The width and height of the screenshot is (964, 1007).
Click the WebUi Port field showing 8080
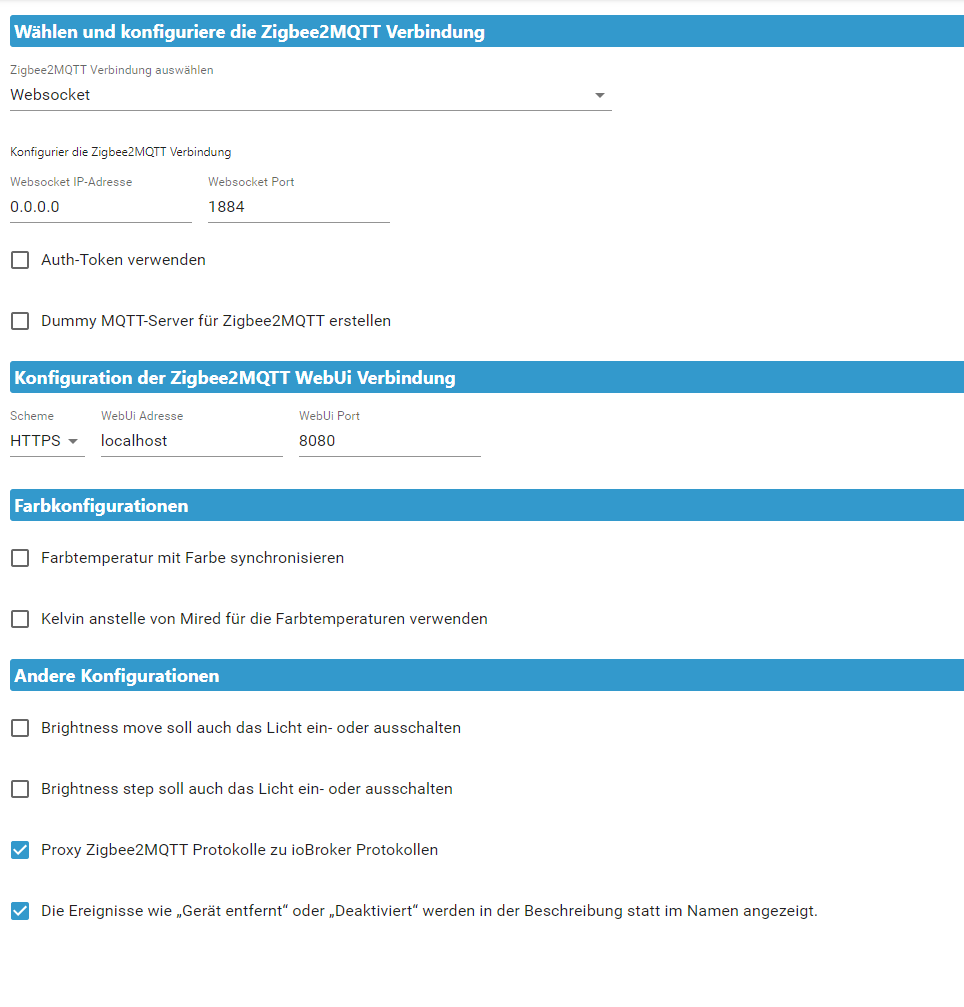[389, 441]
